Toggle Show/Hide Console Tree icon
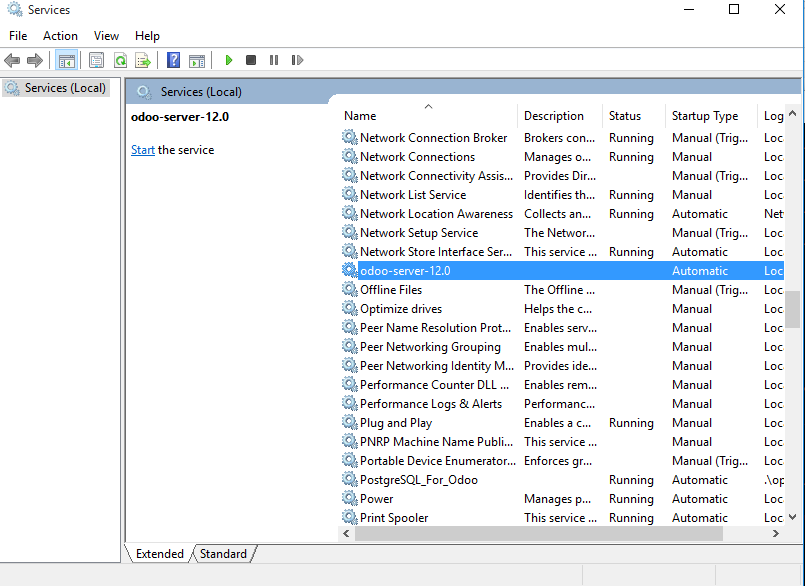The height and width of the screenshot is (586, 805). pos(66,61)
